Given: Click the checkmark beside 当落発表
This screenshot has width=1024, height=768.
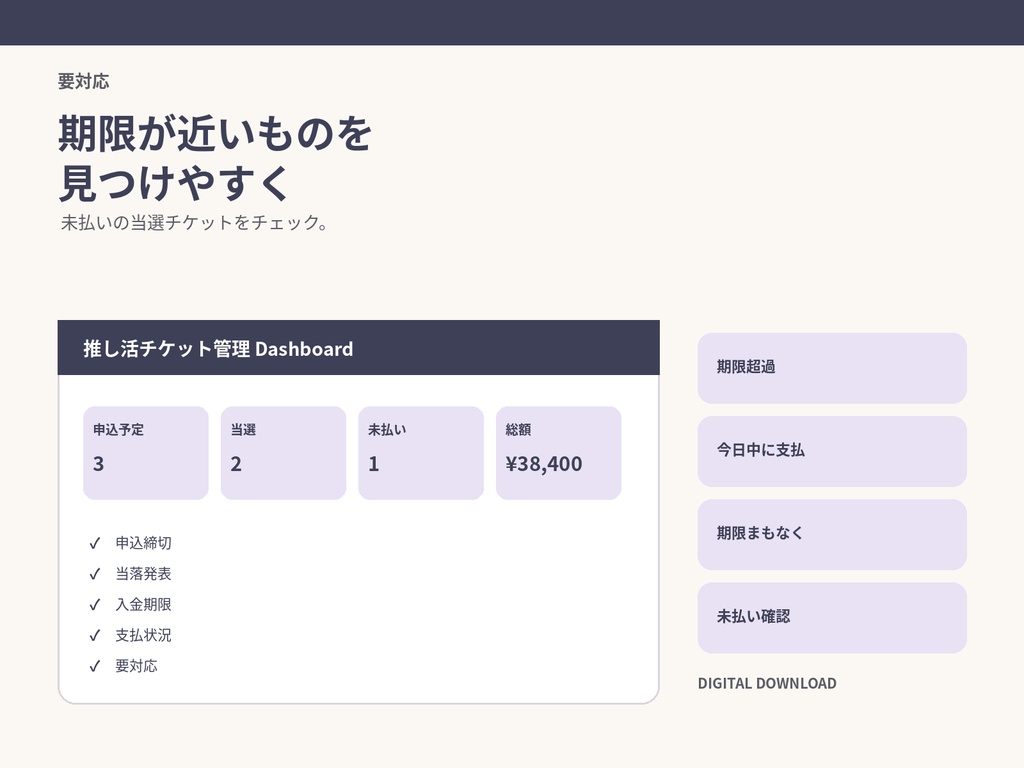Looking at the screenshot, I should tap(95, 574).
